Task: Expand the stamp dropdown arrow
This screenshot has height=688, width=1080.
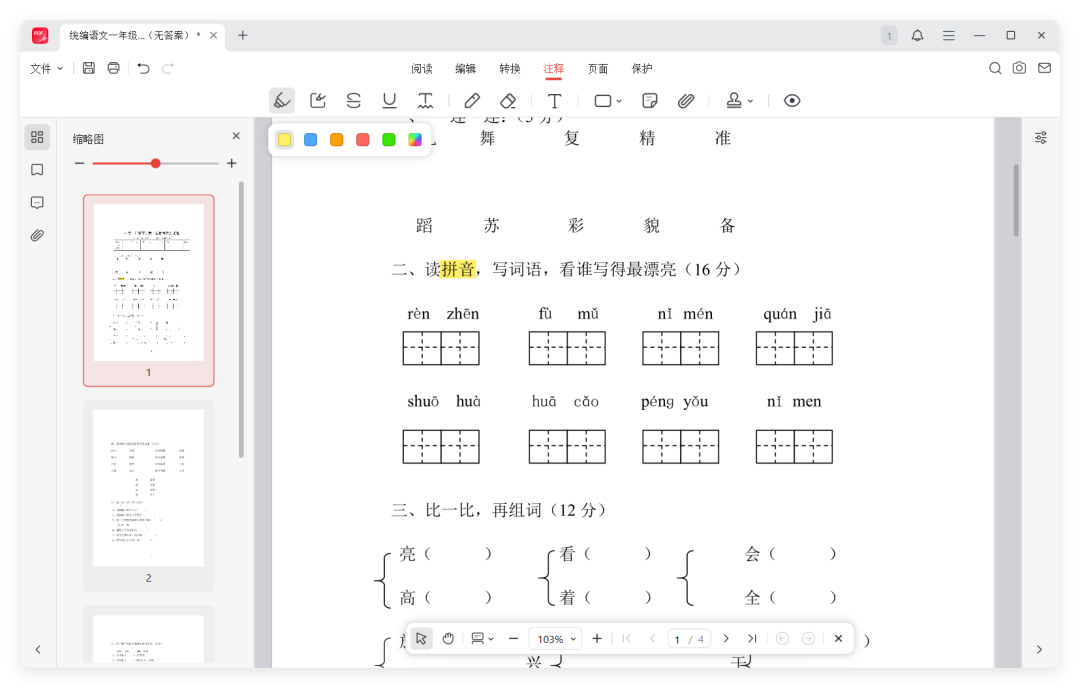Action: 750,101
